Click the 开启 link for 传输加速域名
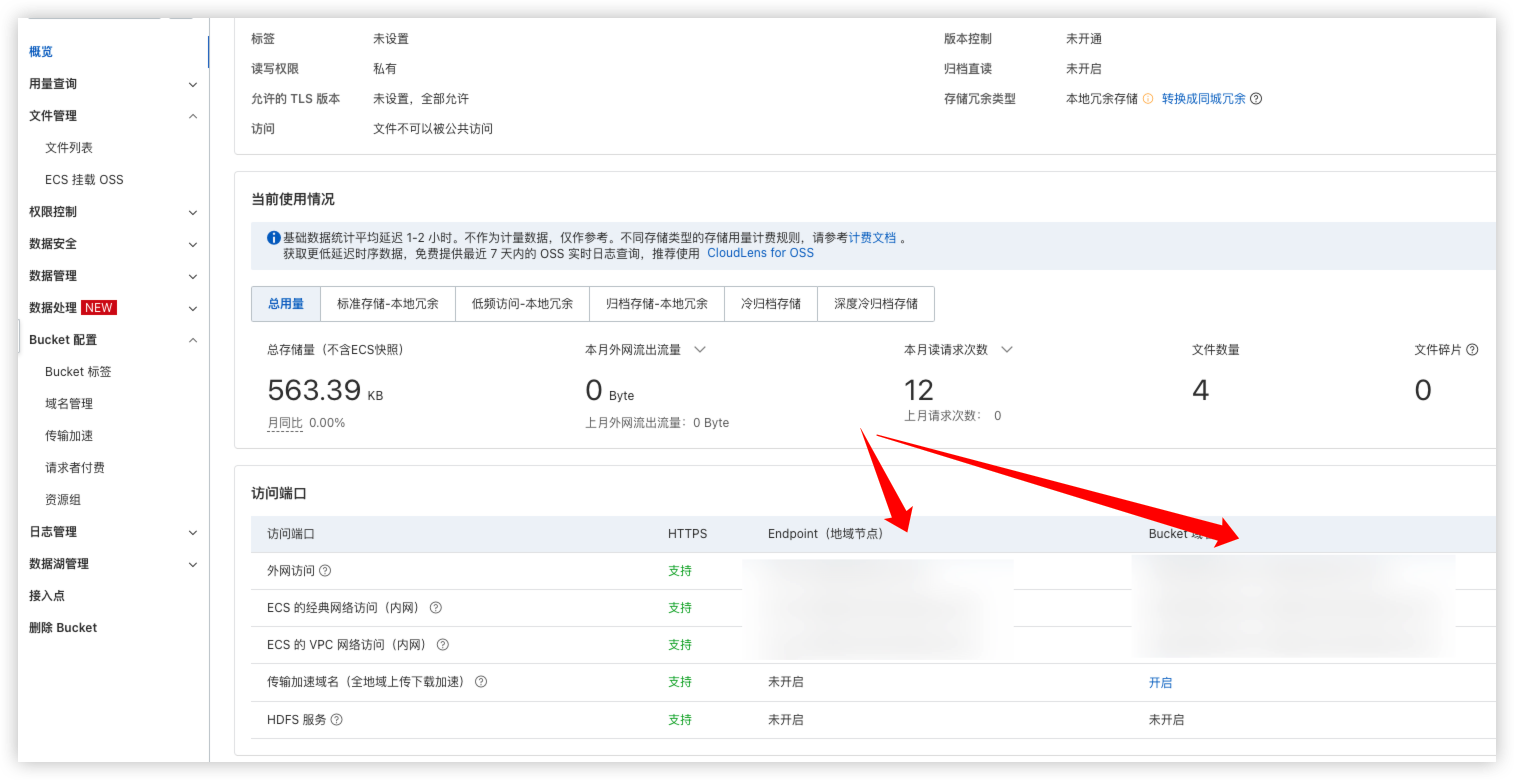Viewport: 1514px width, 780px height. click(x=1160, y=683)
